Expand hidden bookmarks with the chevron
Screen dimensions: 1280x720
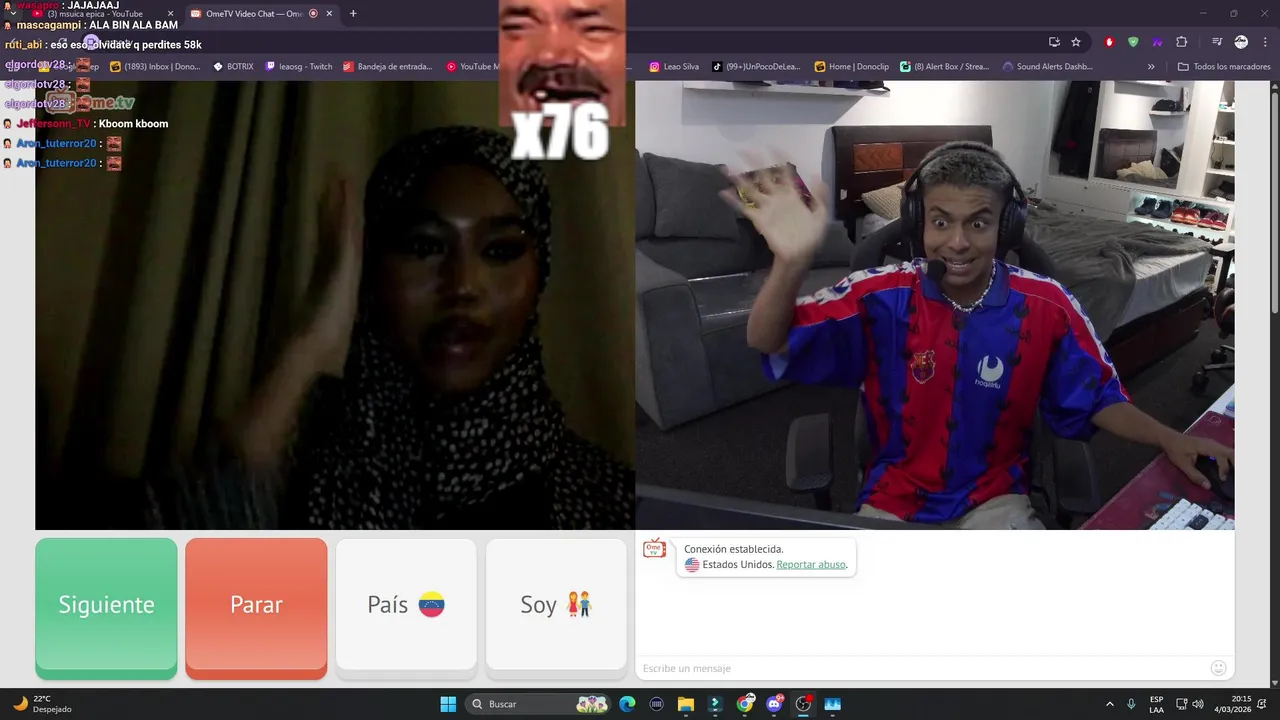tap(1151, 67)
